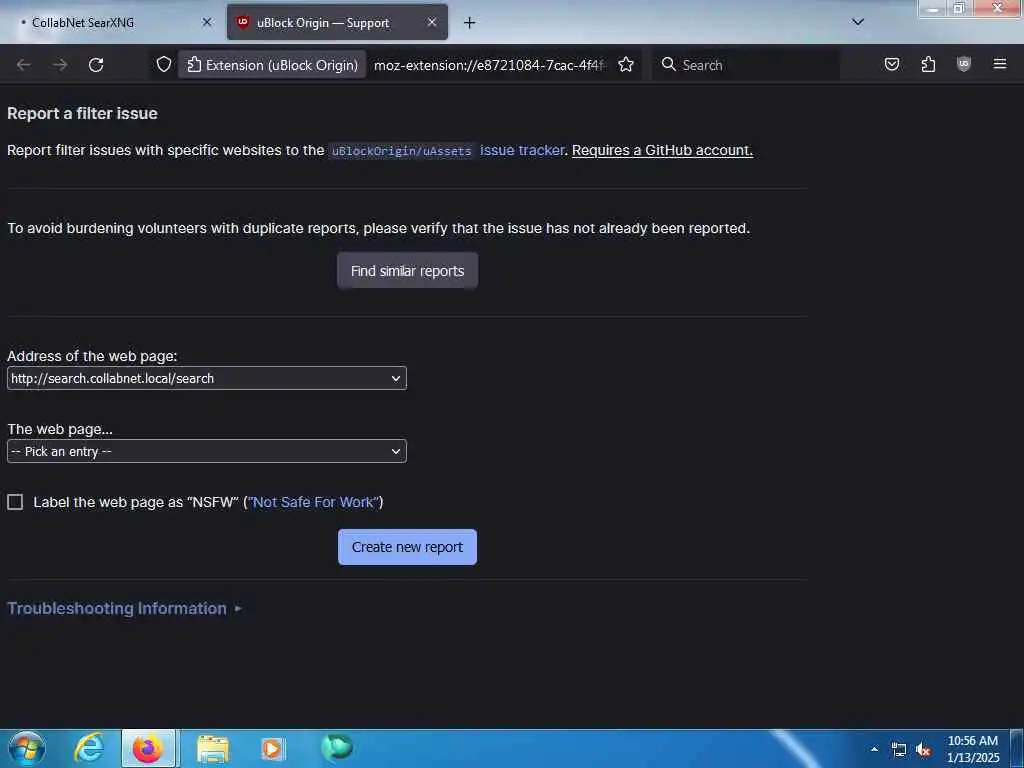The image size is (1024, 768).
Task: Go back to the previous page
Action: (x=24, y=65)
